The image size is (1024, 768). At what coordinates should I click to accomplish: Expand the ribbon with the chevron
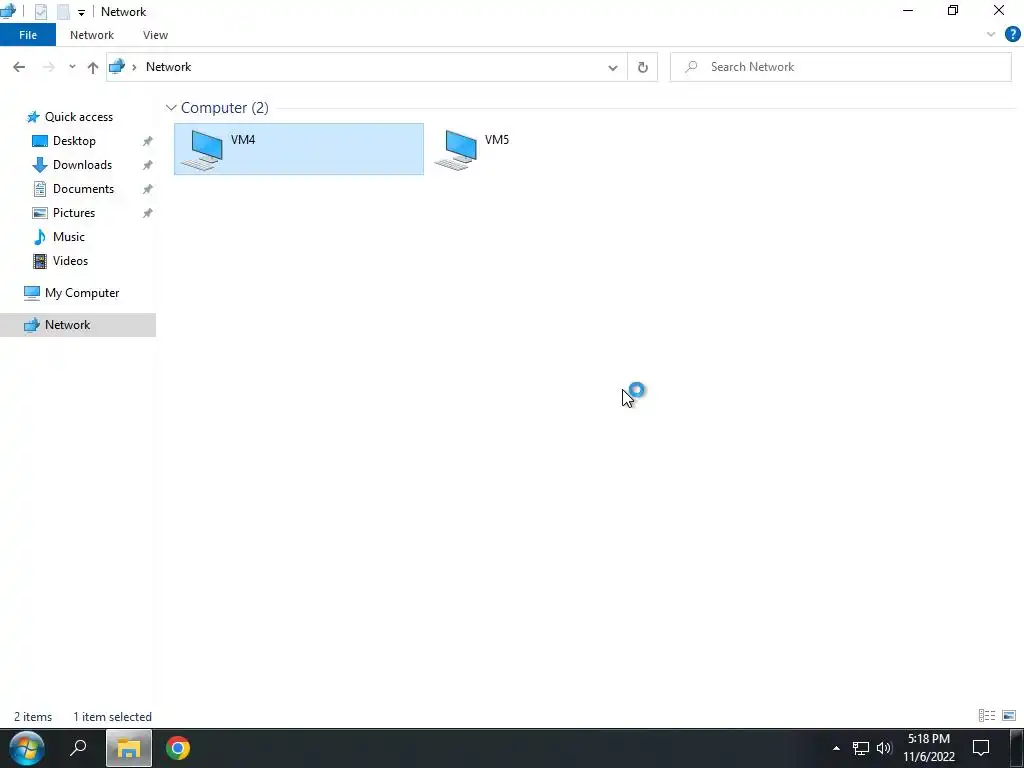pyautogui.click(x=991, y=35)
